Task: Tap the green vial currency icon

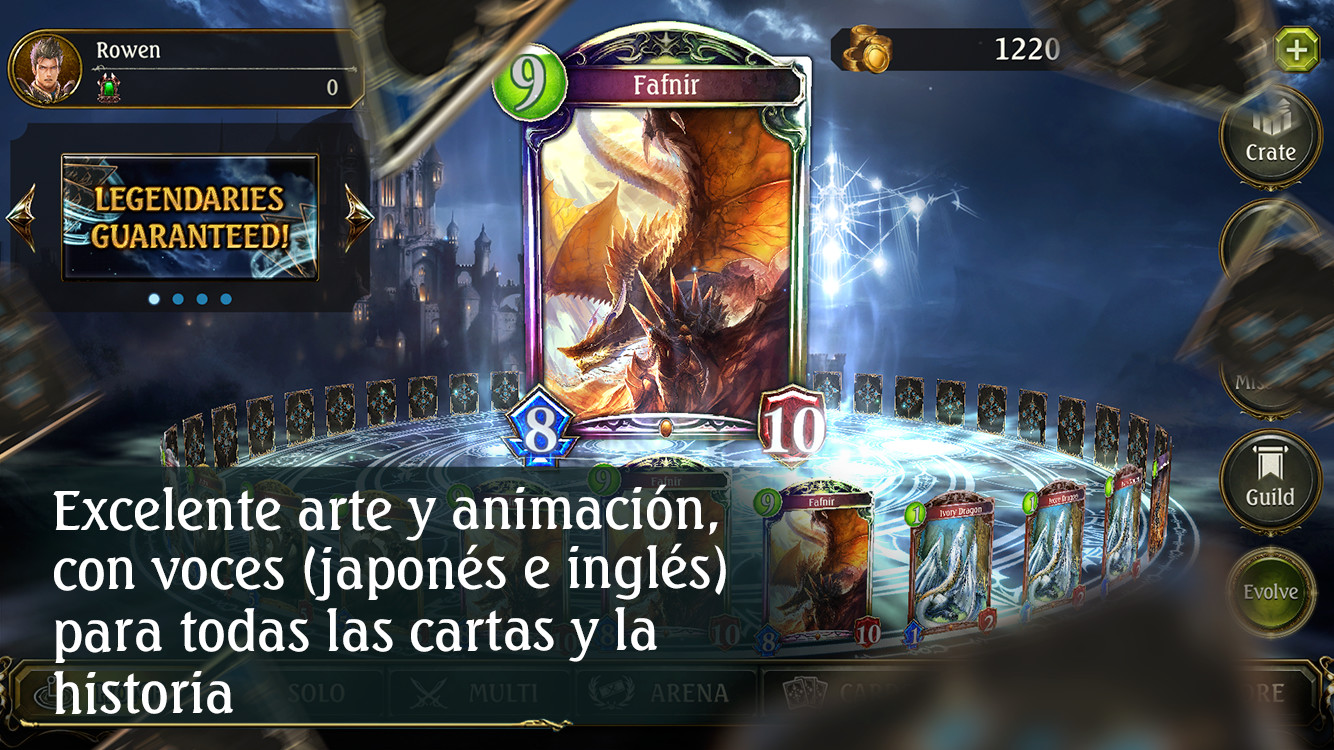Action: (107, 88)
